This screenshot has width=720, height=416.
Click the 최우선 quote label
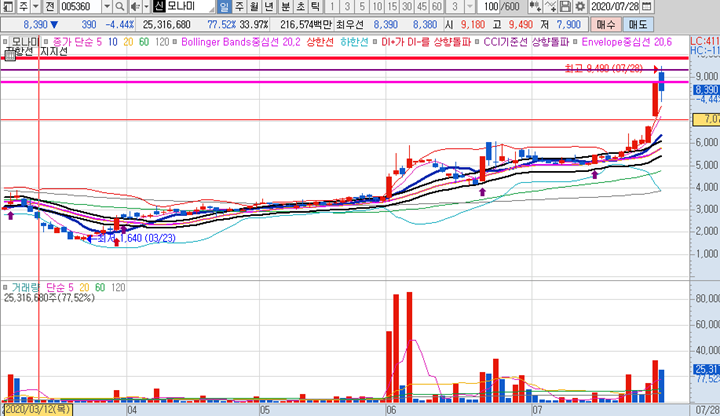(349, 24)
